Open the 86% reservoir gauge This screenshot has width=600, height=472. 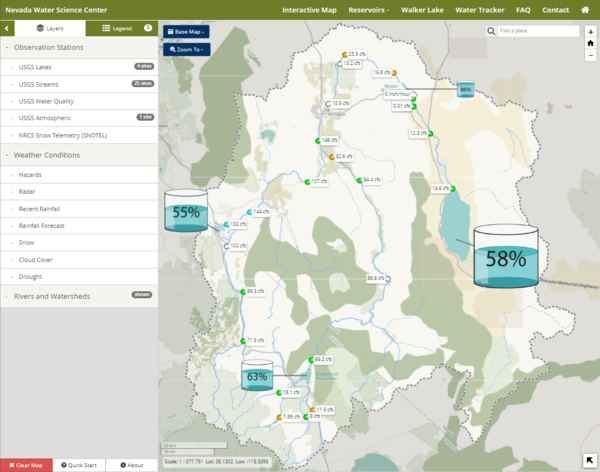(466, 89)
